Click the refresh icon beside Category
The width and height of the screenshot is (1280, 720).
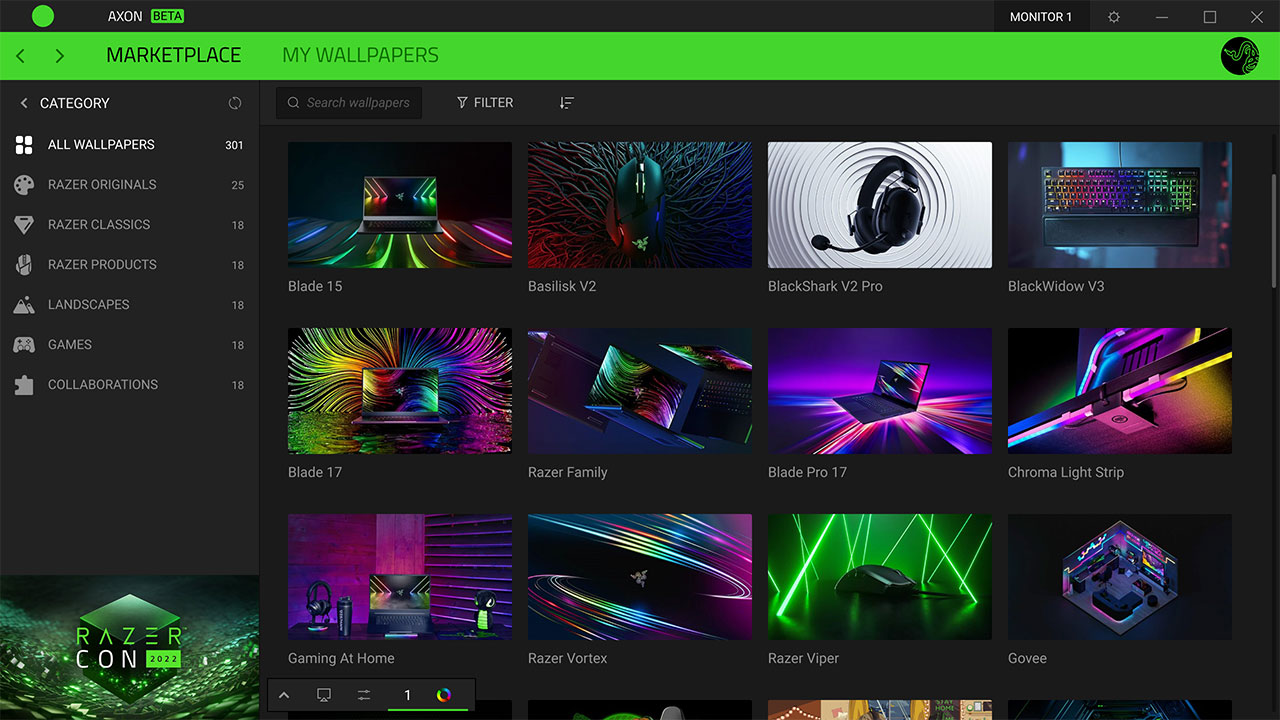click(235, 103)
